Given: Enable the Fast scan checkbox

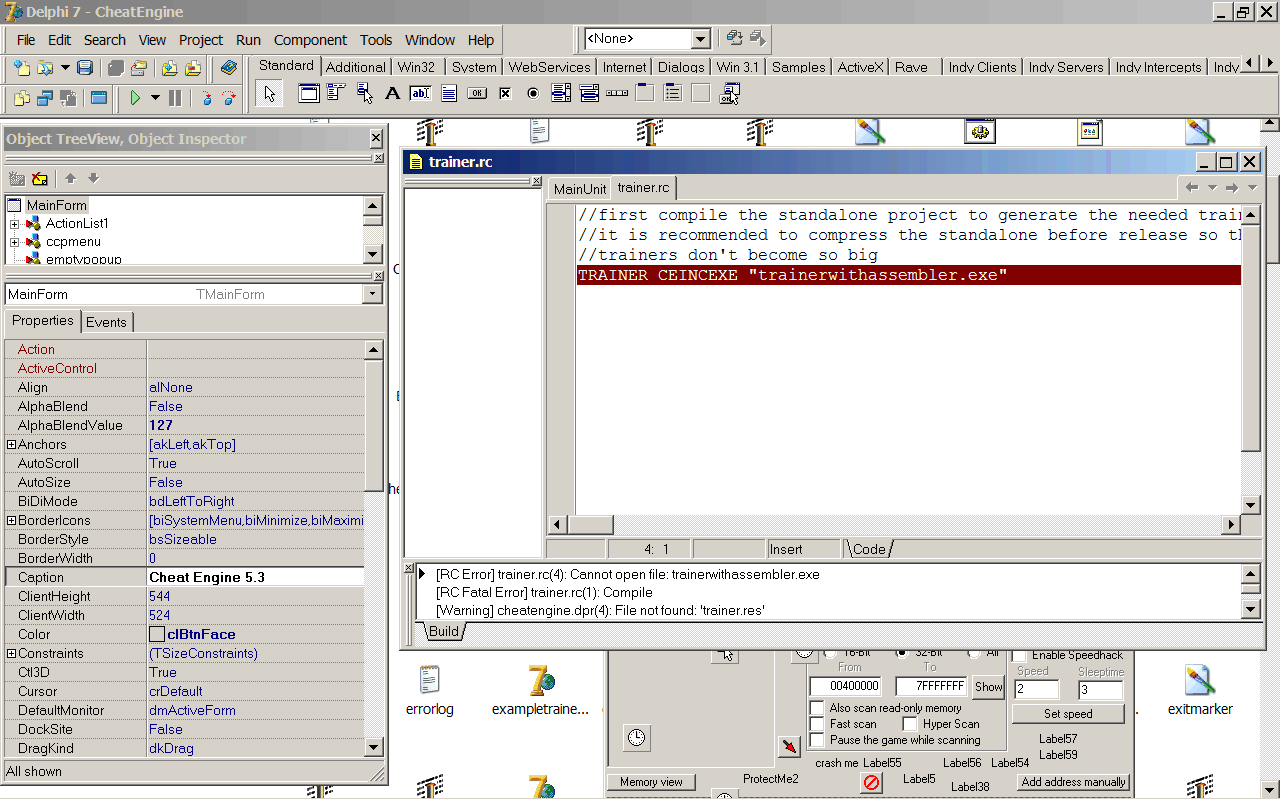Looking at the screenshot, I should [x=817, y=723].
